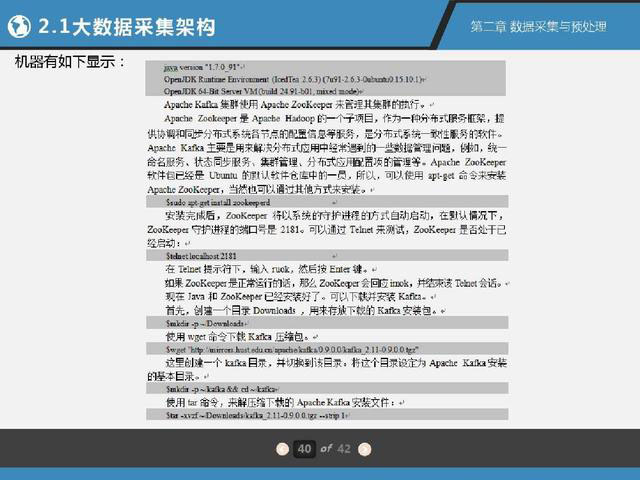The image size is (640, 480).
Task: Click the sudo apt-get install zookeeperd command
Action: click(216, 202)
